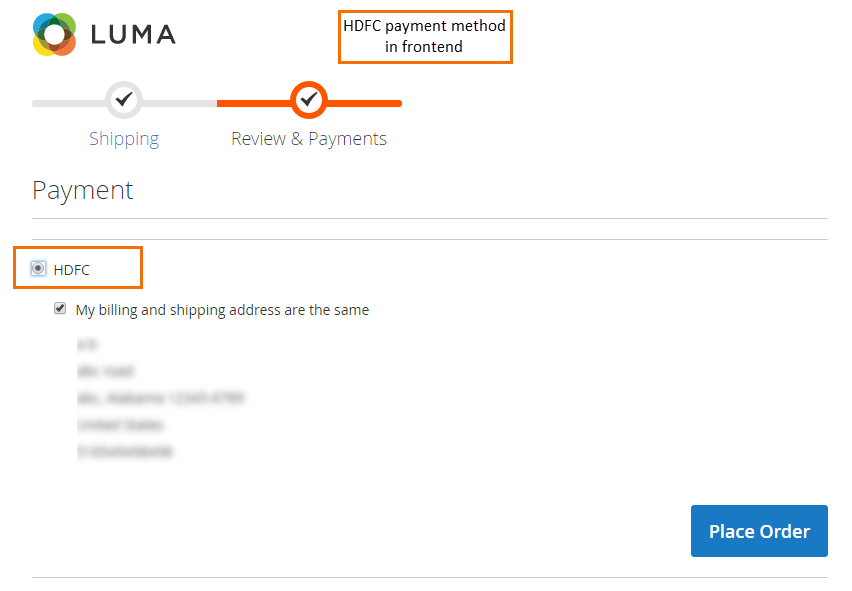The image size is (852, 591).
Task: Uncheck billing and shipping address are the same
Action: click(60, 308)
